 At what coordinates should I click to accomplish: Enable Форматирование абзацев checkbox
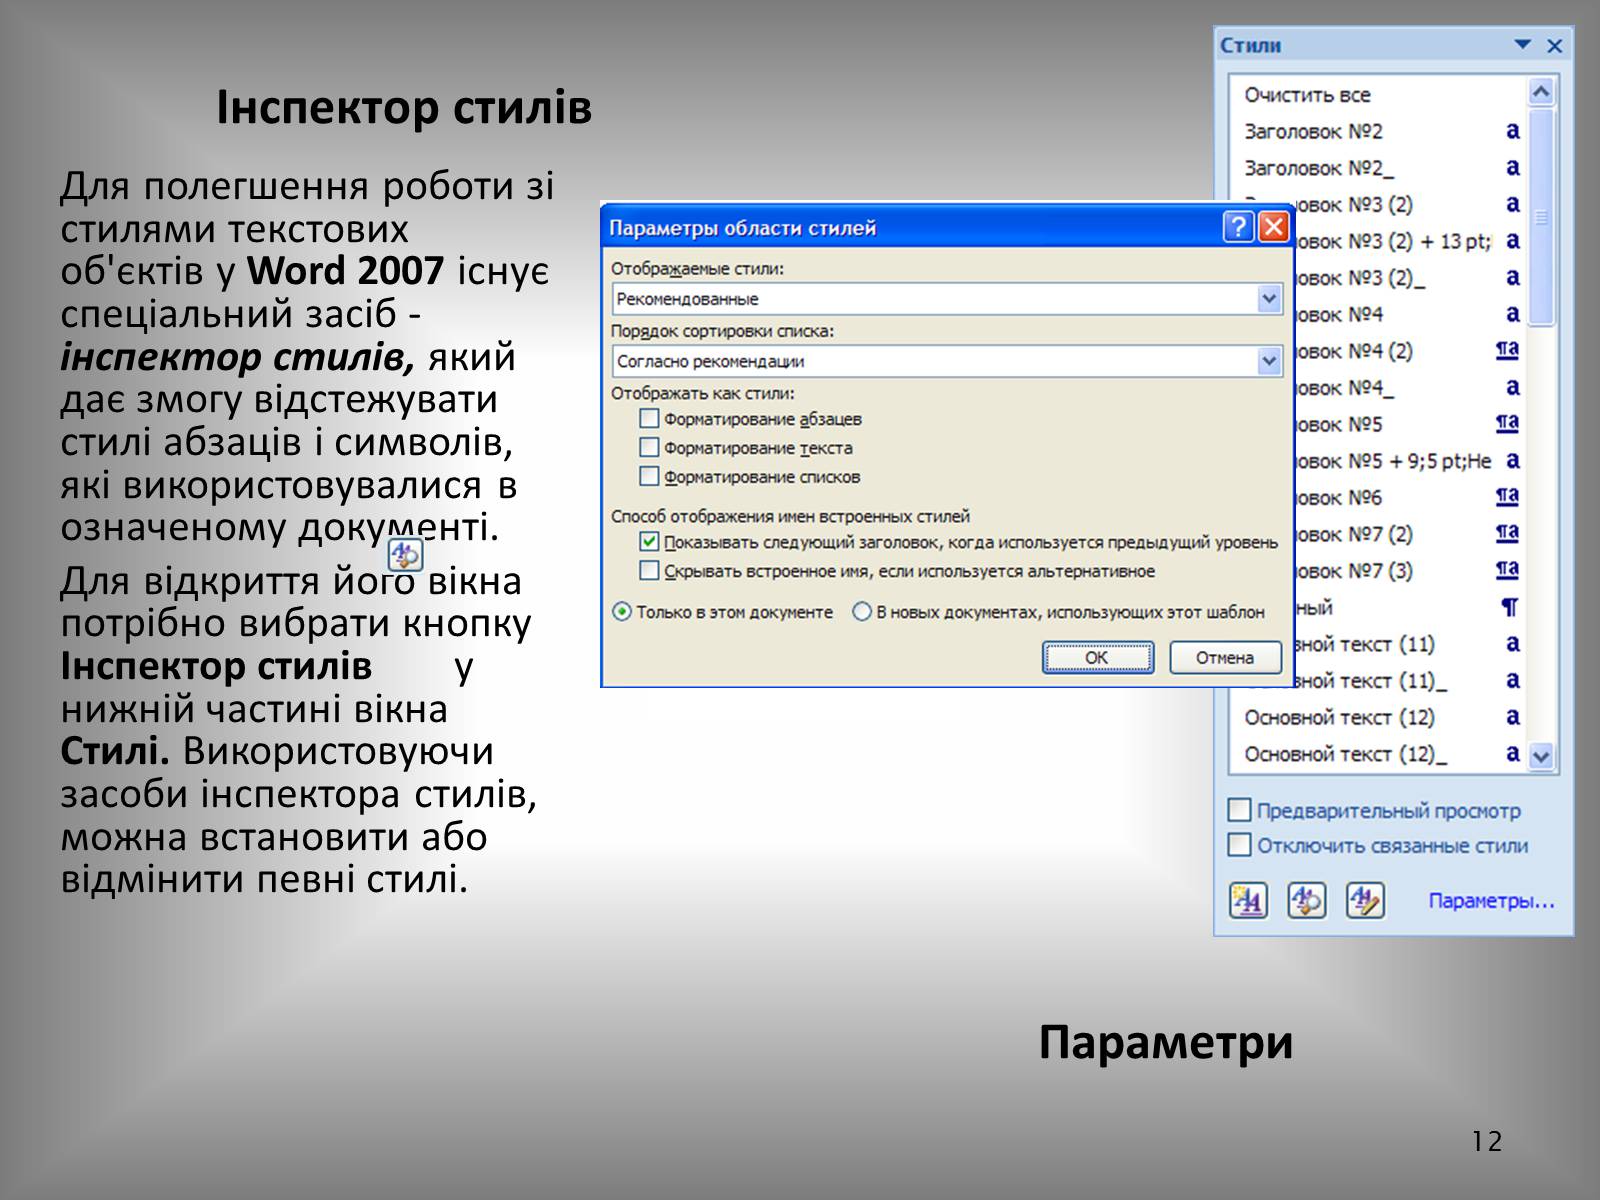pyautogui.click(x=649, y=419)
